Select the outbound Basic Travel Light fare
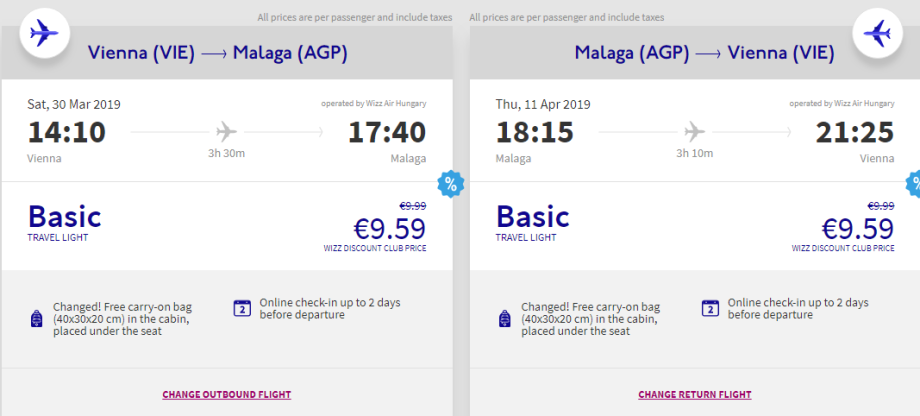Viewport: 920px width, 416px height. pos(65,221)
